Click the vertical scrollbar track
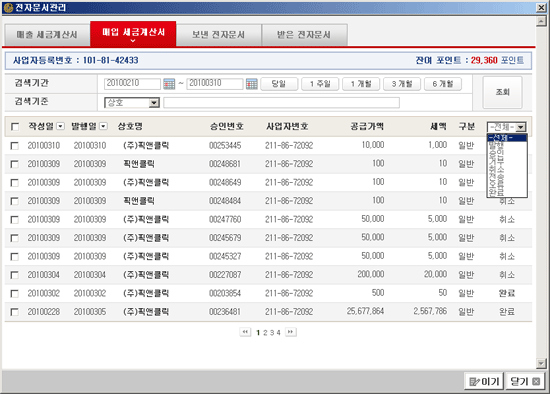This screenshot has height=394, width=550. pos(541,193)
